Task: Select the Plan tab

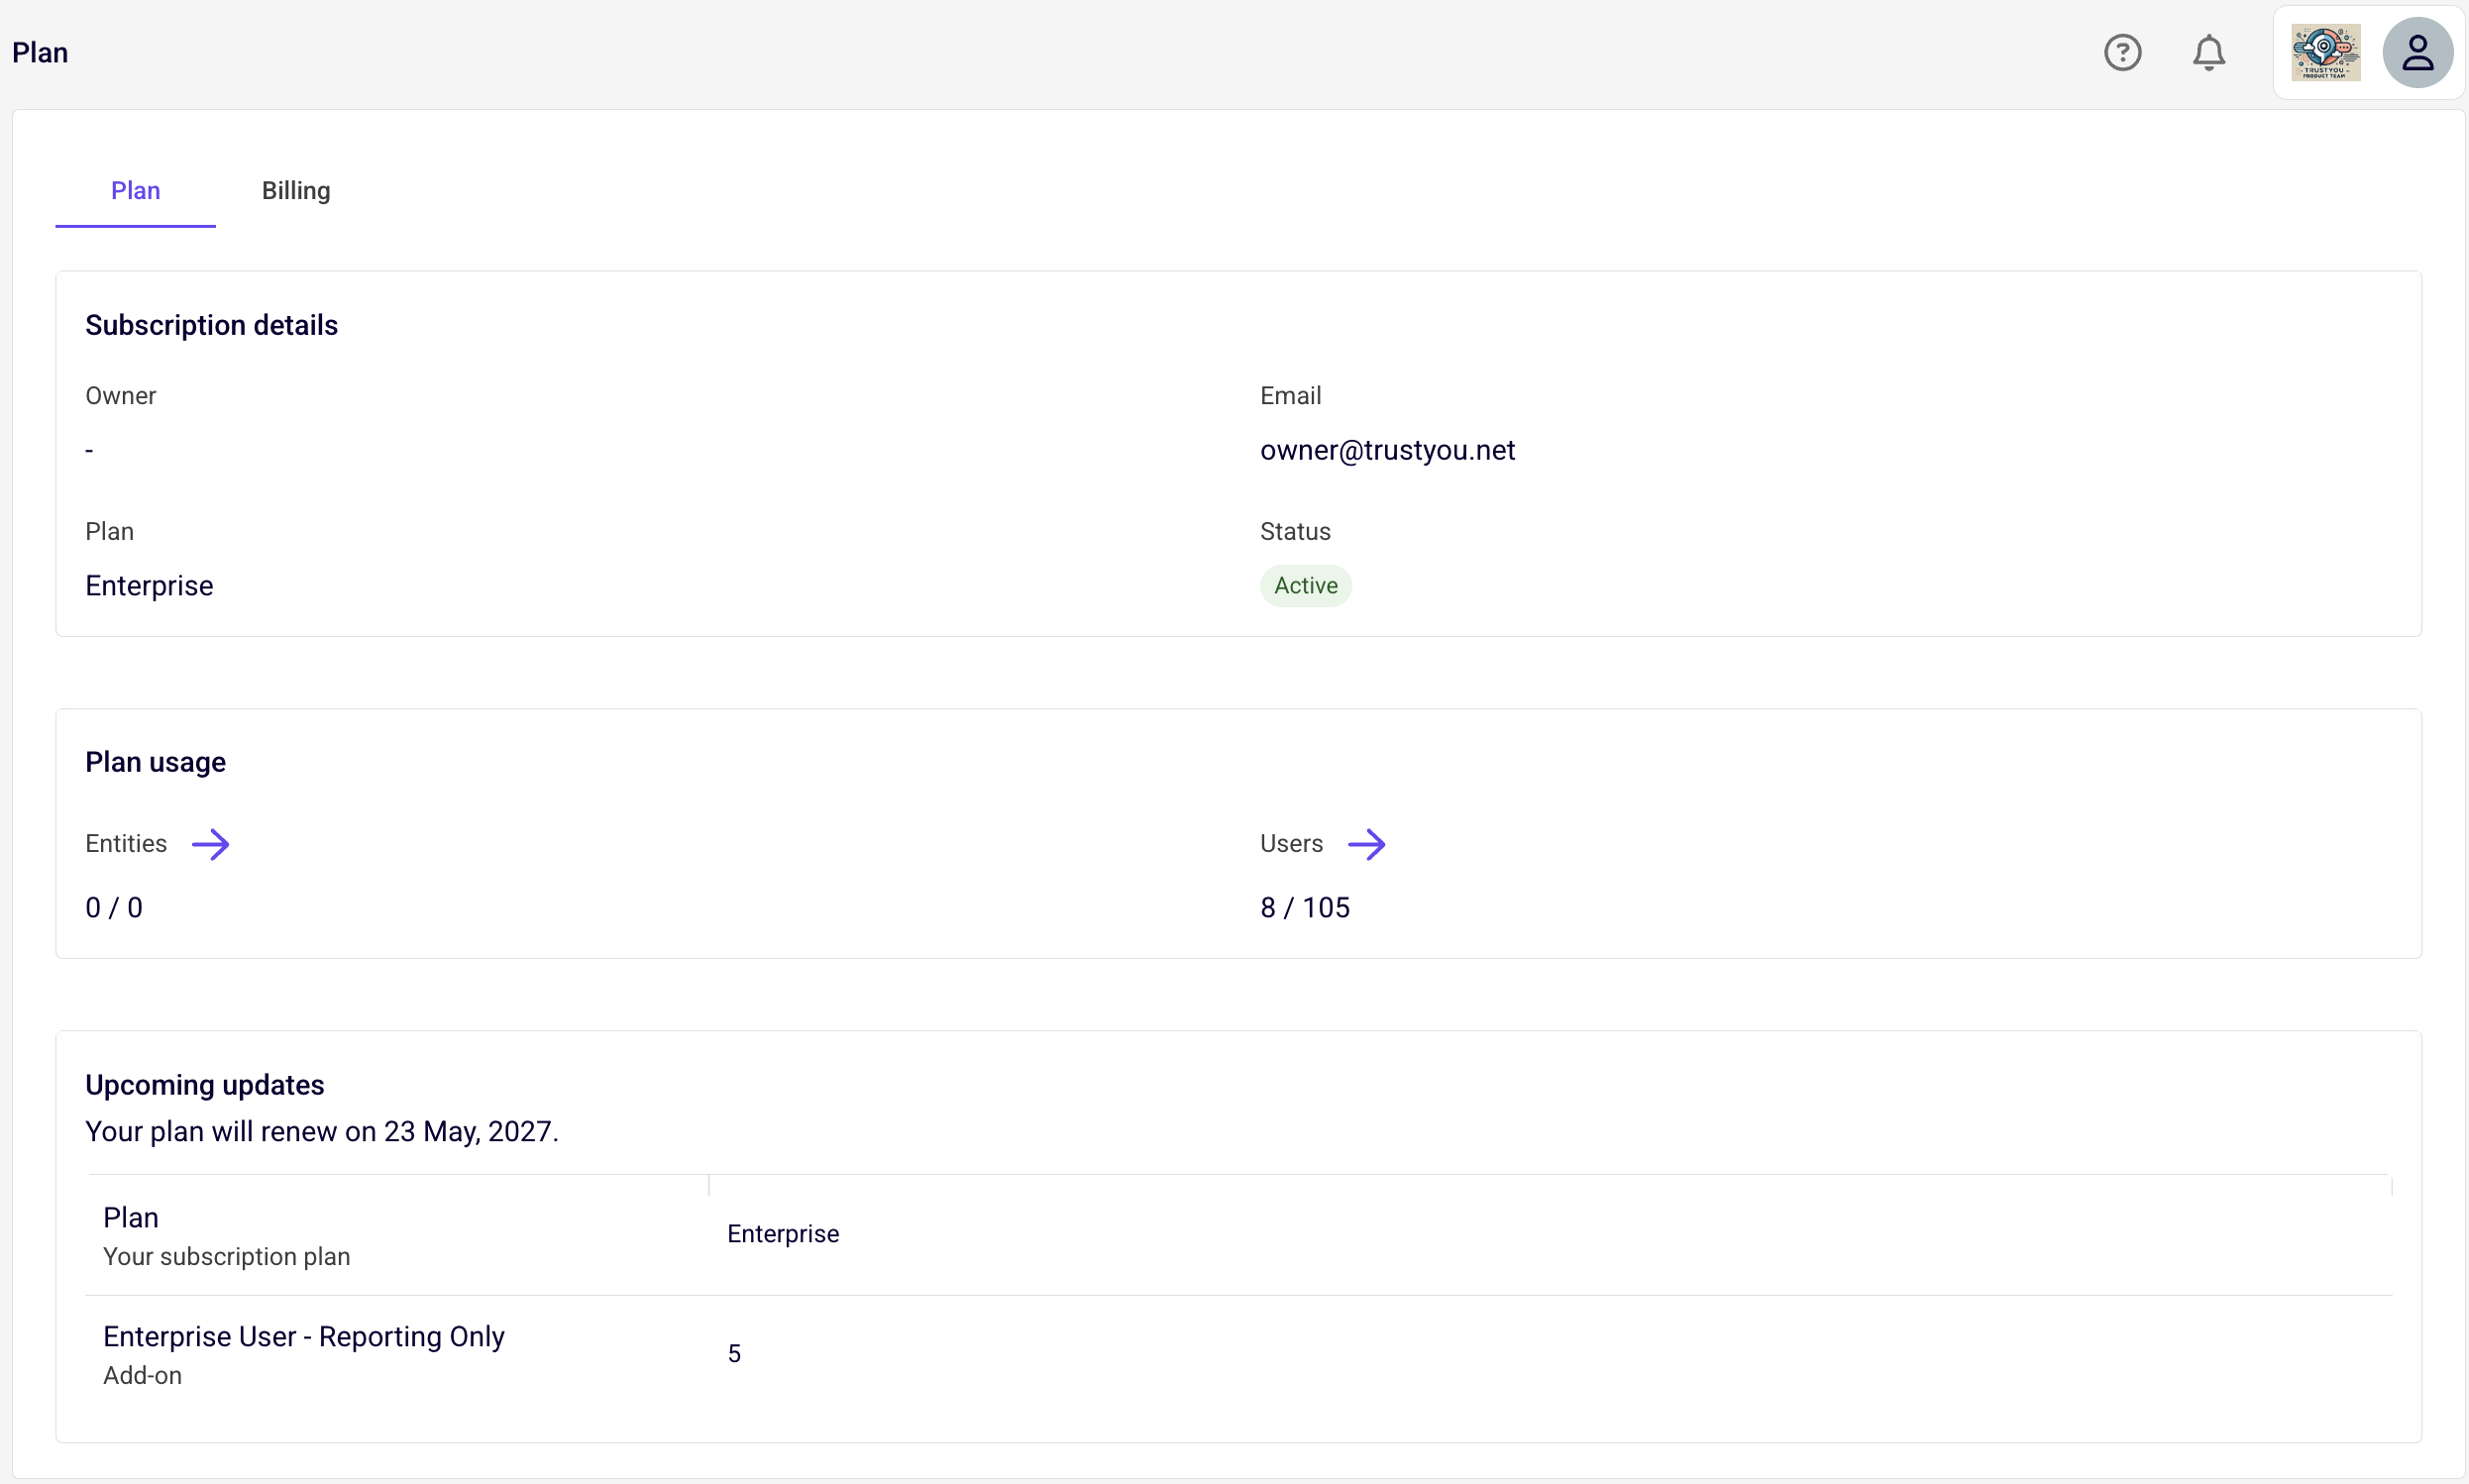Action: 135,190
